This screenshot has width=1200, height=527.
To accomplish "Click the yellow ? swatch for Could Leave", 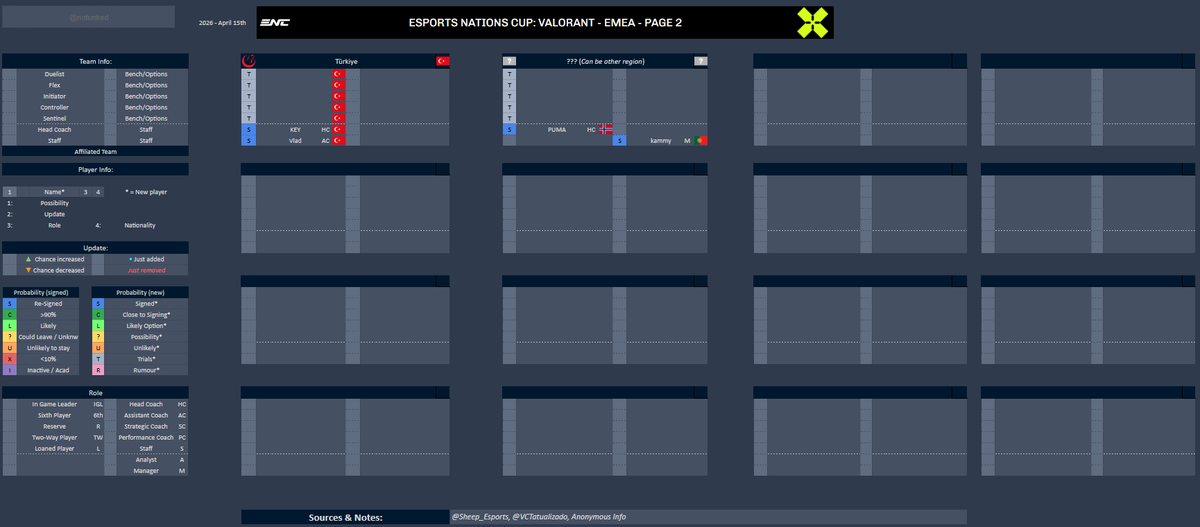I will tap(9, 336).
